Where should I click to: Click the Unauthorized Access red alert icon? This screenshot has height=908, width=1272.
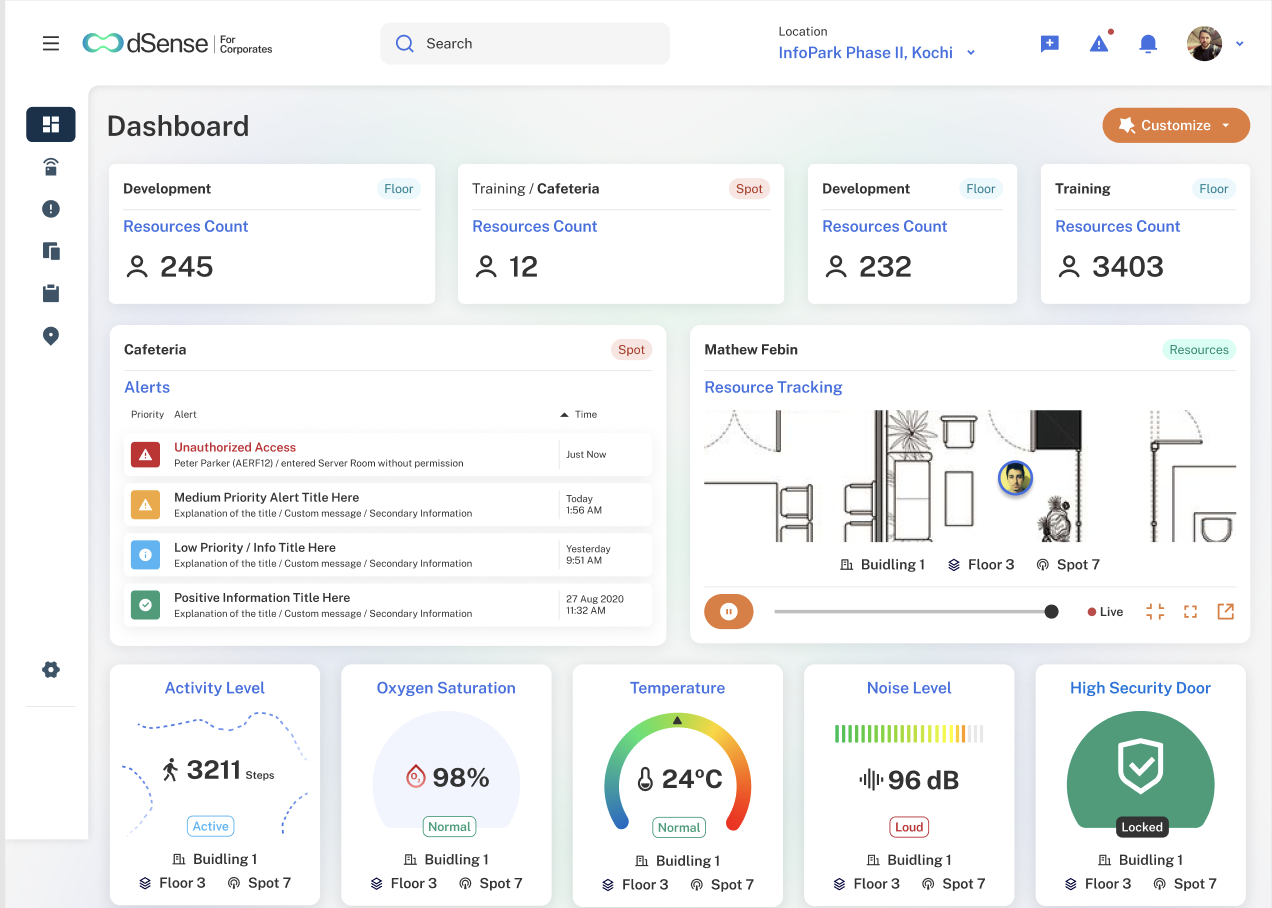point(146,455)
